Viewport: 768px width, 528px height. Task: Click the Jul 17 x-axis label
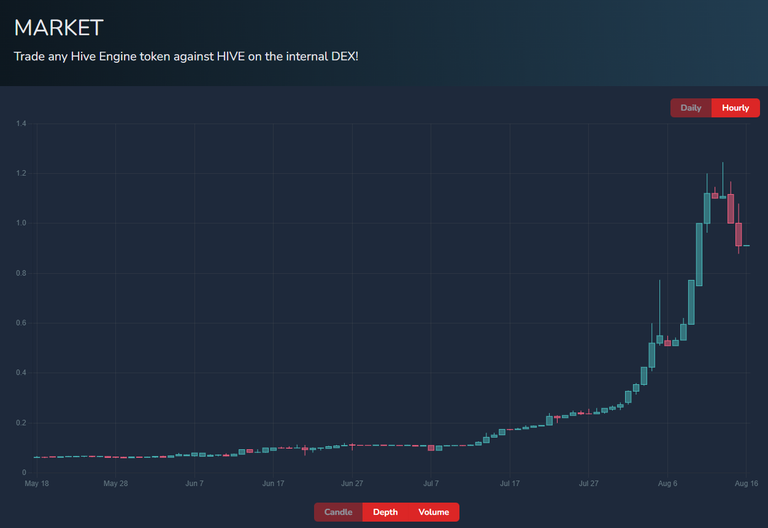click(x=510, y=483)
